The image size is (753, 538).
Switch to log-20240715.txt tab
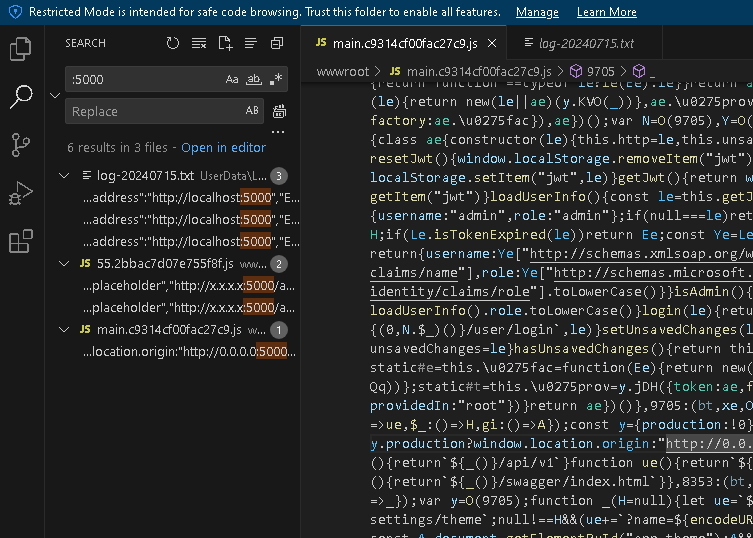[585, 43]
